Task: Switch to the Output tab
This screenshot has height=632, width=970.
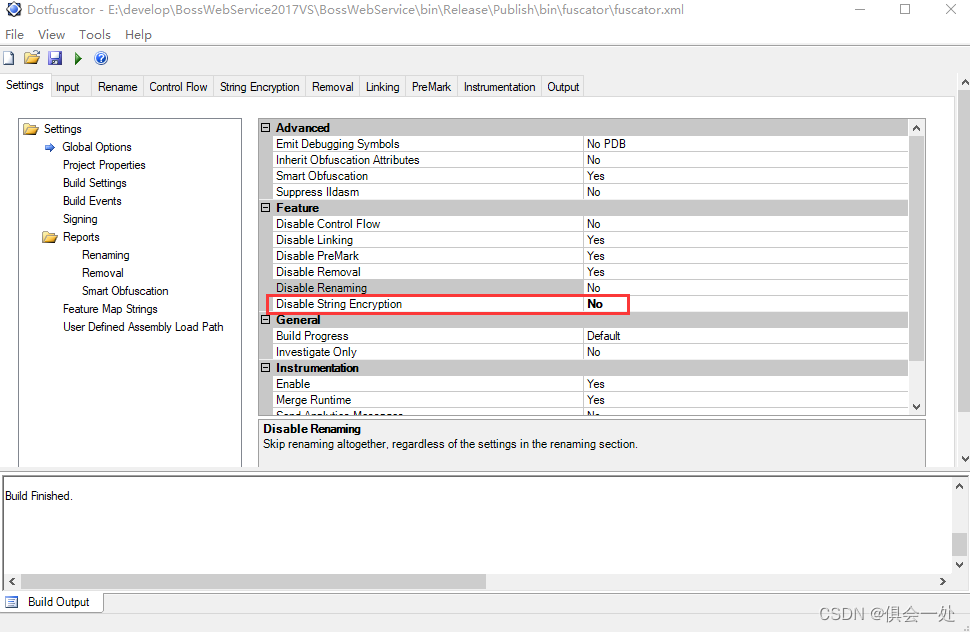Action: click(x=563, y=87)
